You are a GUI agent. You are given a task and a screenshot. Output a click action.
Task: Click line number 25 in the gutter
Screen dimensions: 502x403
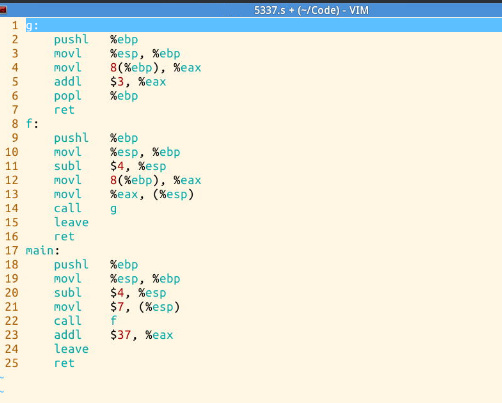coord(12,363)
